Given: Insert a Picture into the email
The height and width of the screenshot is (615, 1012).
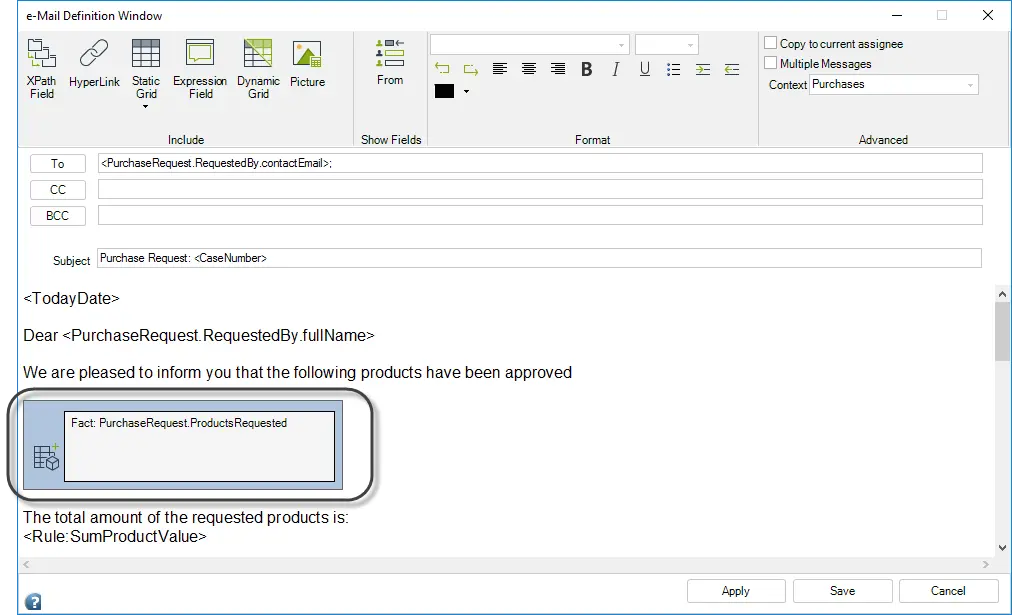Looking at the screenshot, I should (x=307, y=63).
